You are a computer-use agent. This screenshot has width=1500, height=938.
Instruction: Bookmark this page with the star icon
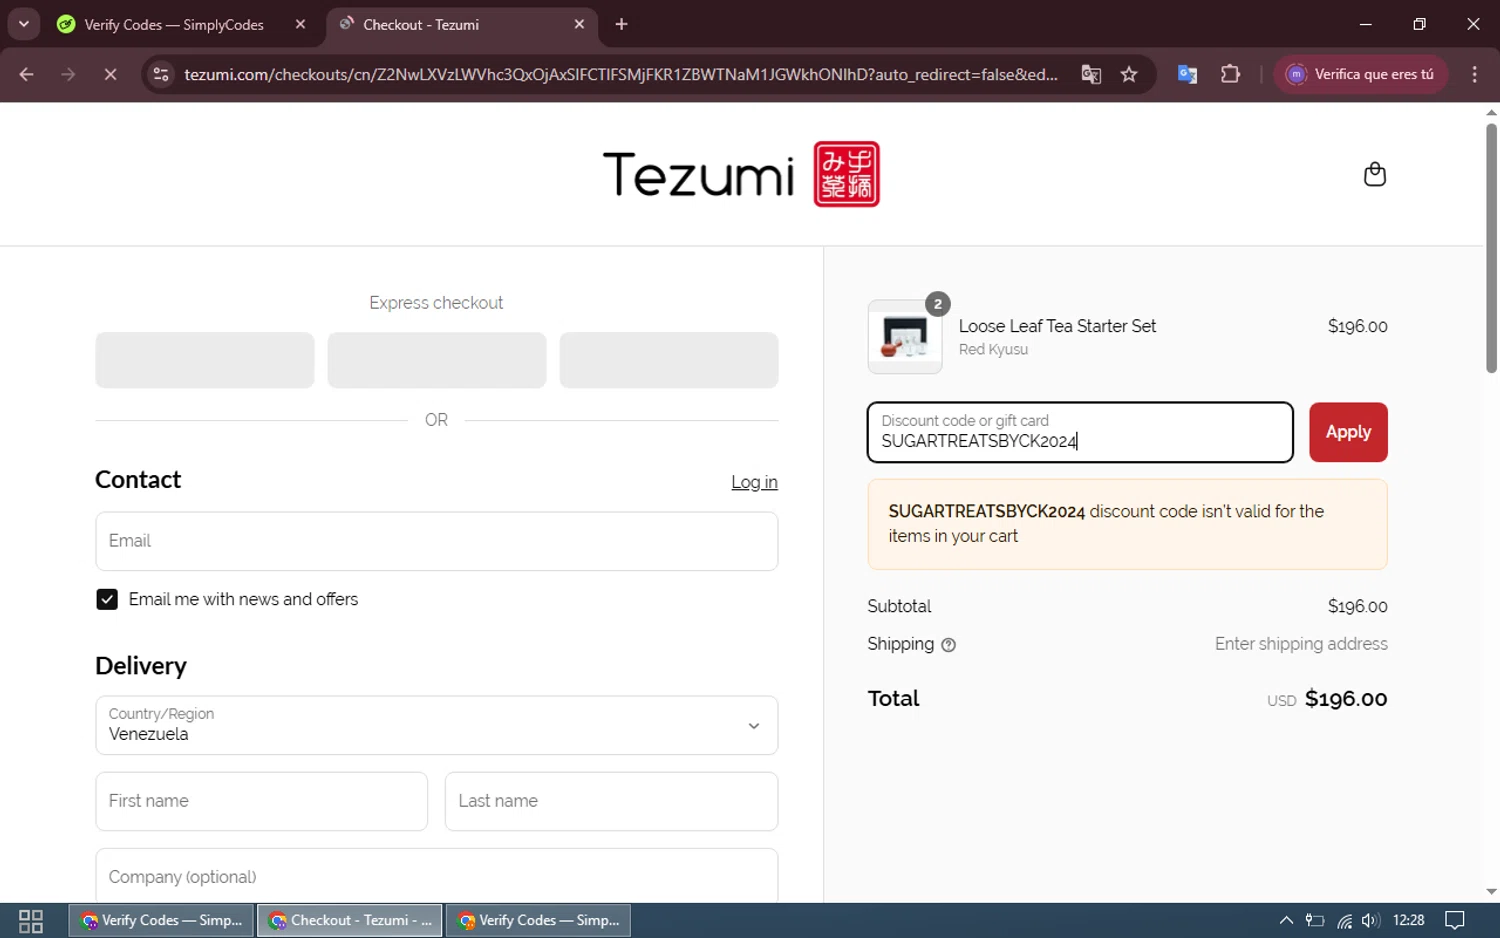pos(1129,74)
